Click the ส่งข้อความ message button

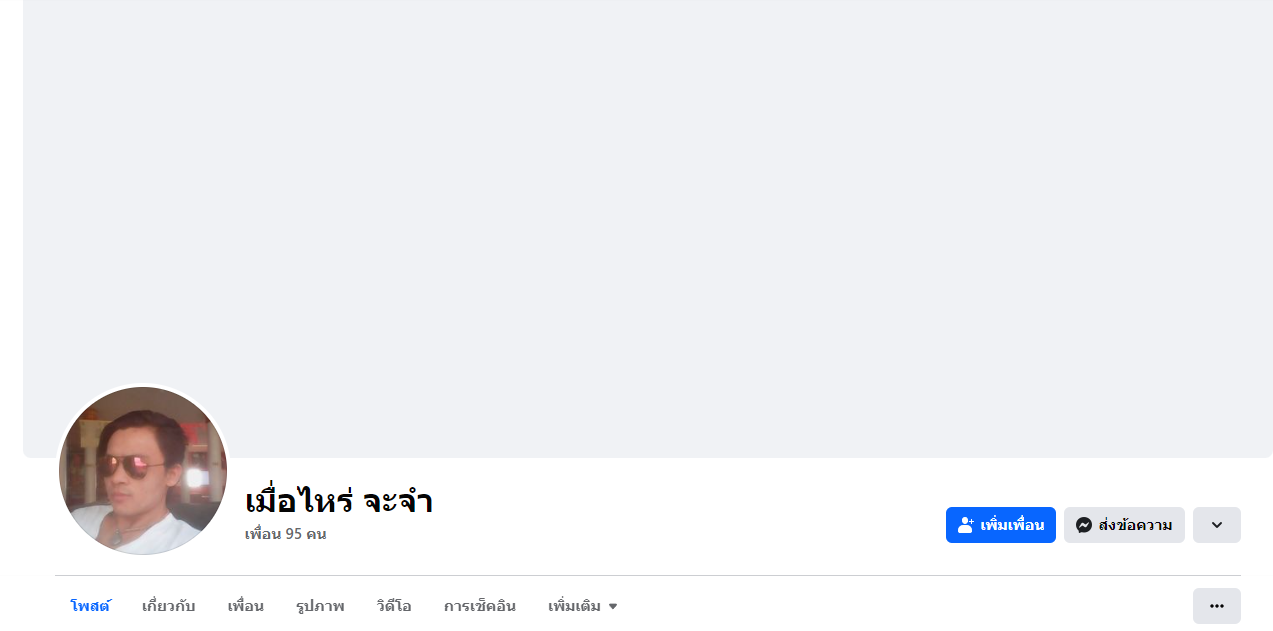pyautogui.click(x=1124, y=525)
